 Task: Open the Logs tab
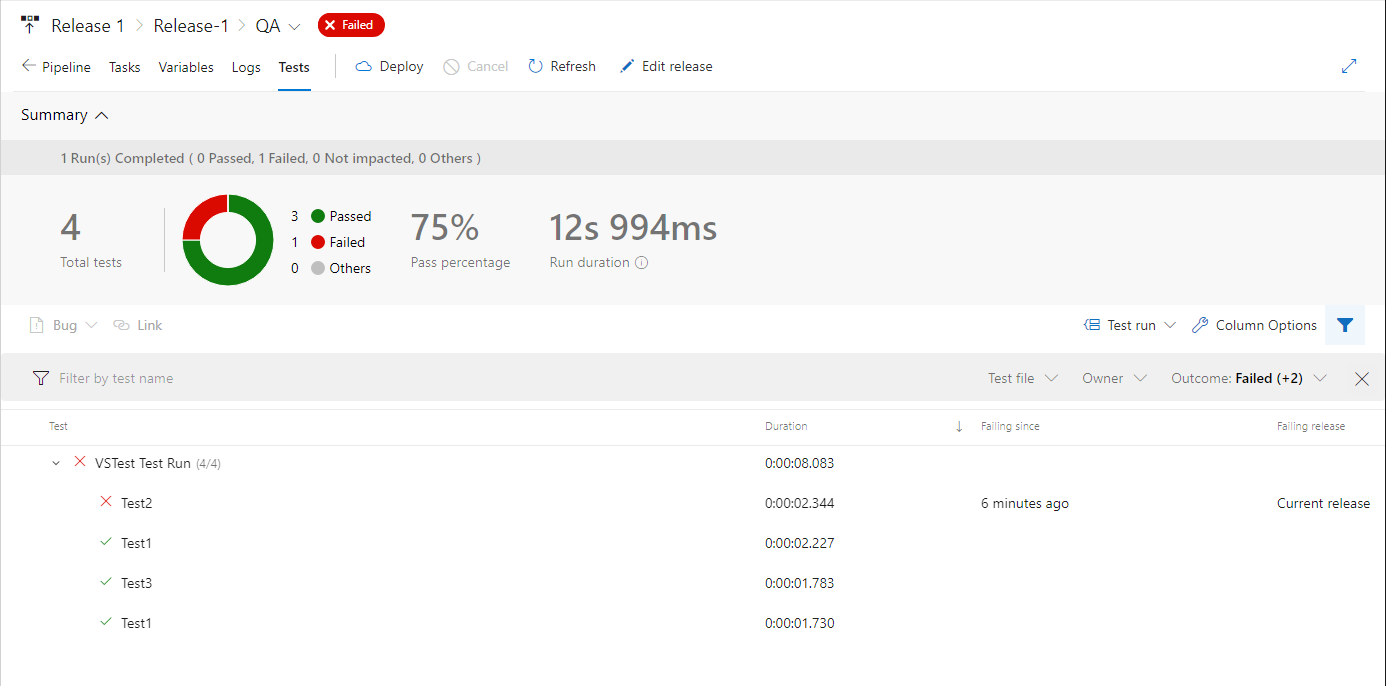[246, 67]
